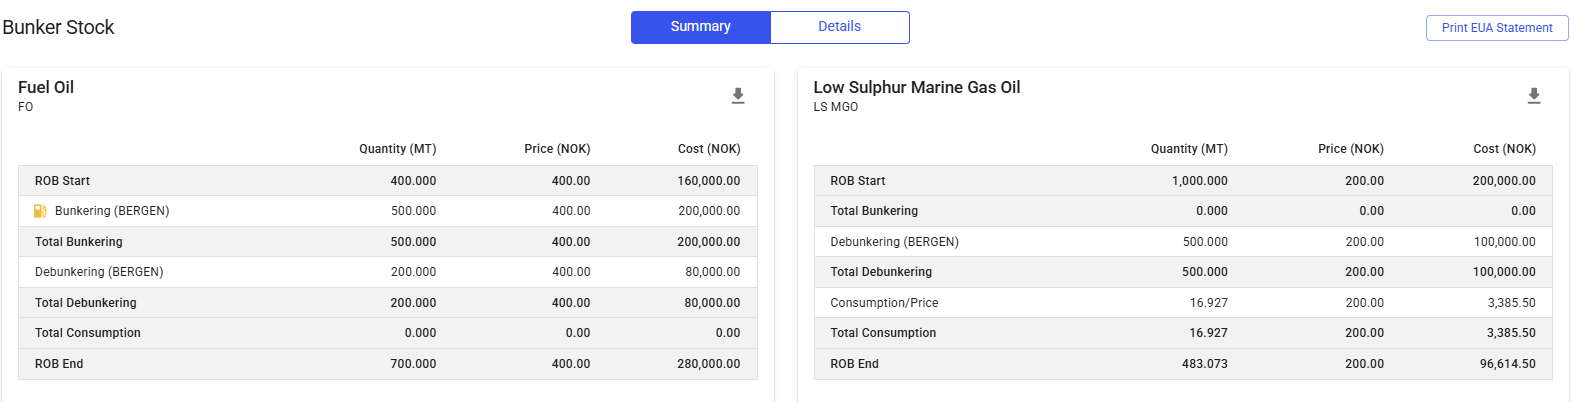This screenshot has width=1571, height=402.
Task: Click the Fuel Oil Cost (NOK) column header
Action: coord(709,149)
